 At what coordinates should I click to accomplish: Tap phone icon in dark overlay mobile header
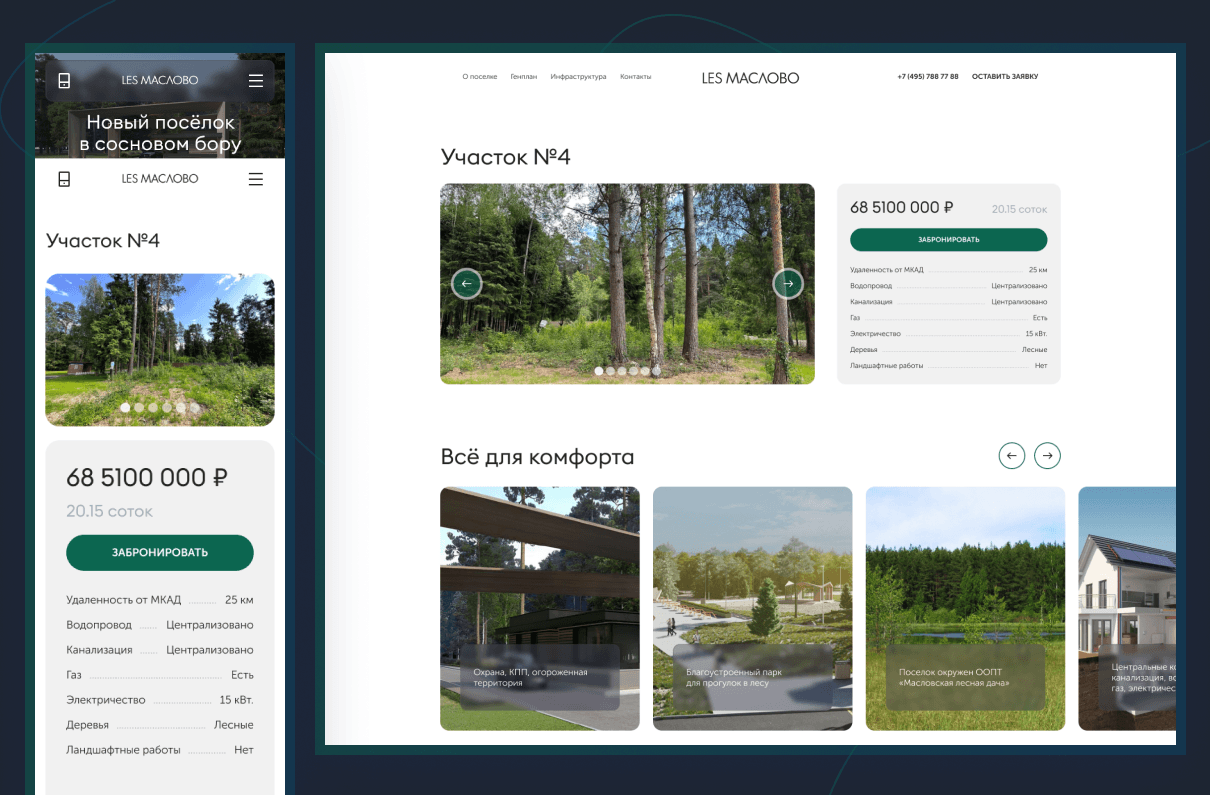click(x=64, y=81)
